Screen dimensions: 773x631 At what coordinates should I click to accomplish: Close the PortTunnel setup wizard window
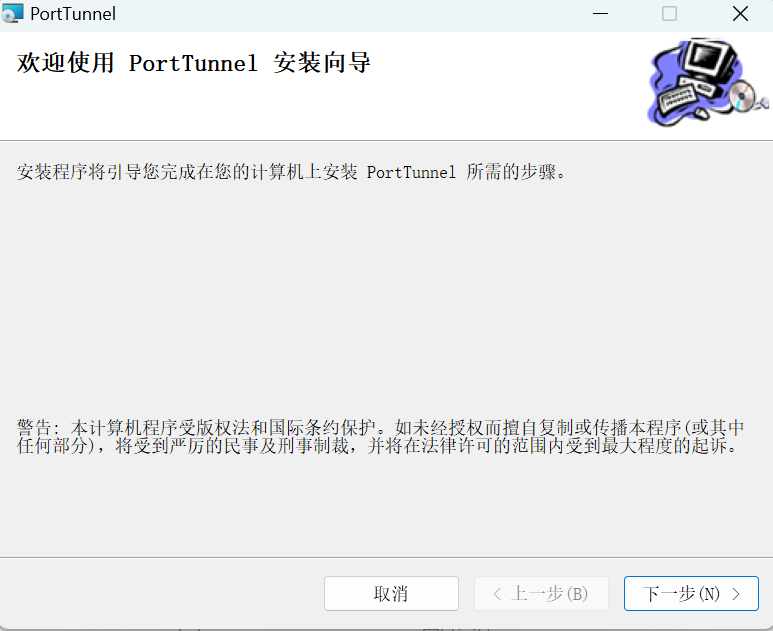[740, 14]
